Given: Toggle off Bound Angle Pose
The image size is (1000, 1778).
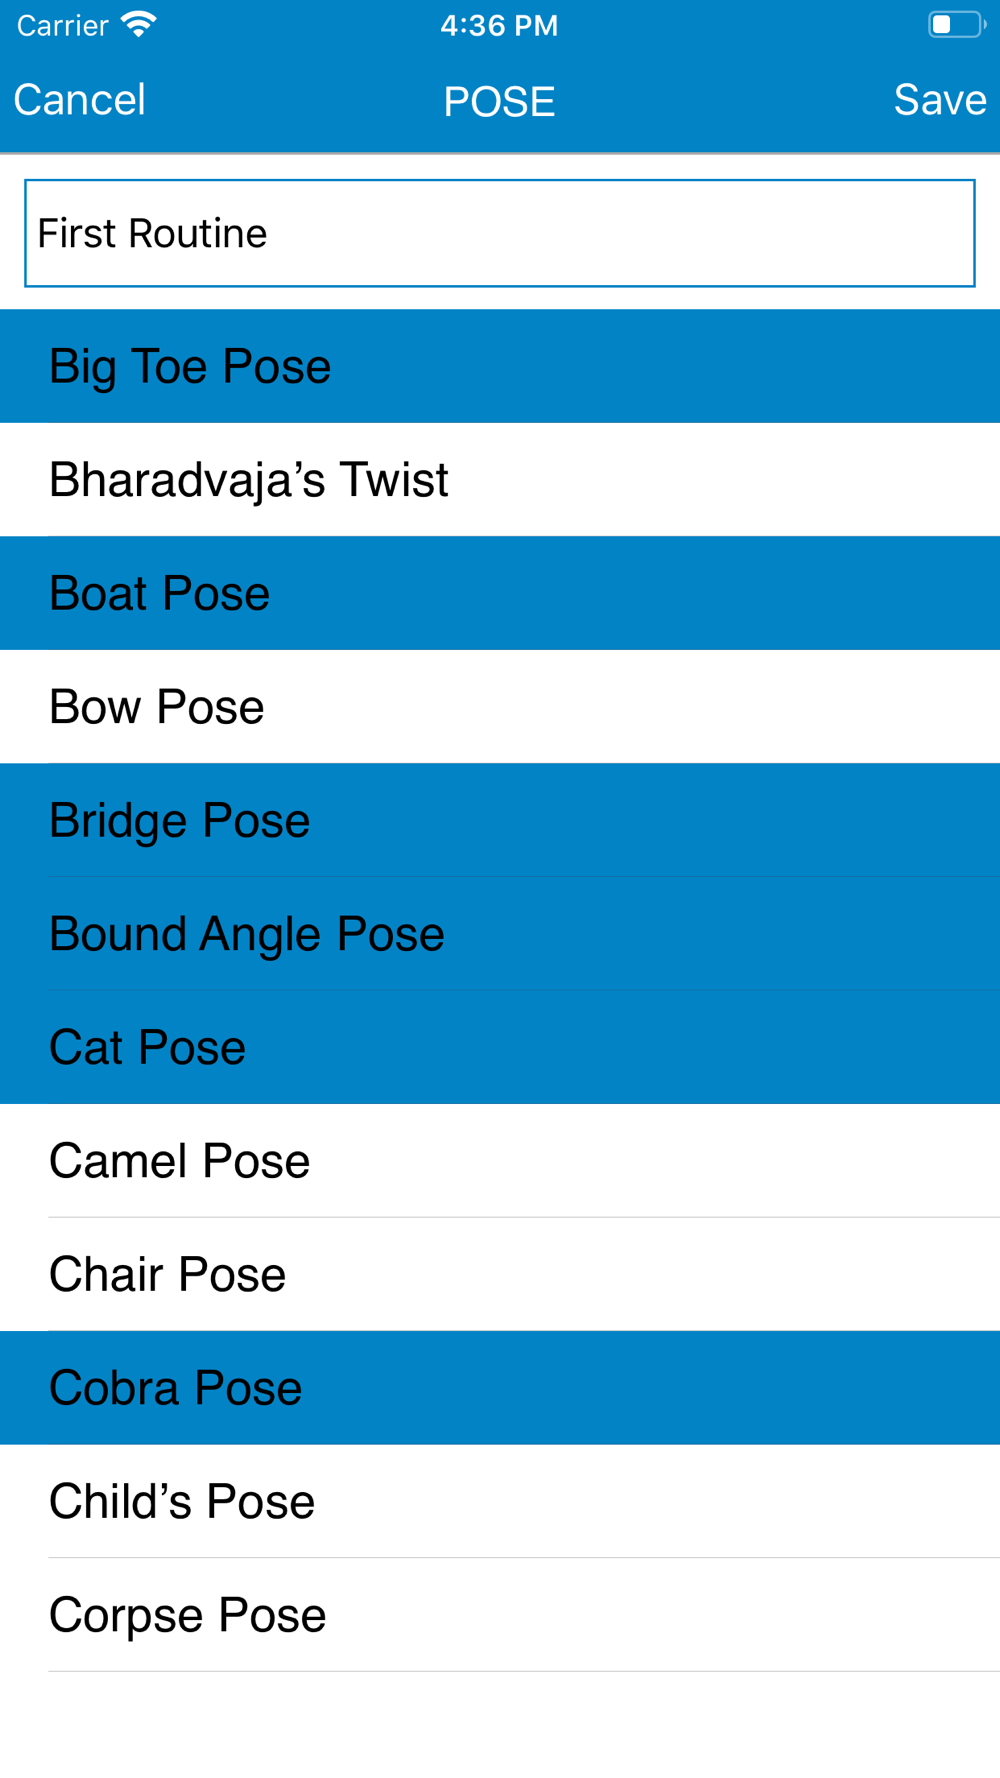Looking at the screenshot, I should tap(500, 934).
